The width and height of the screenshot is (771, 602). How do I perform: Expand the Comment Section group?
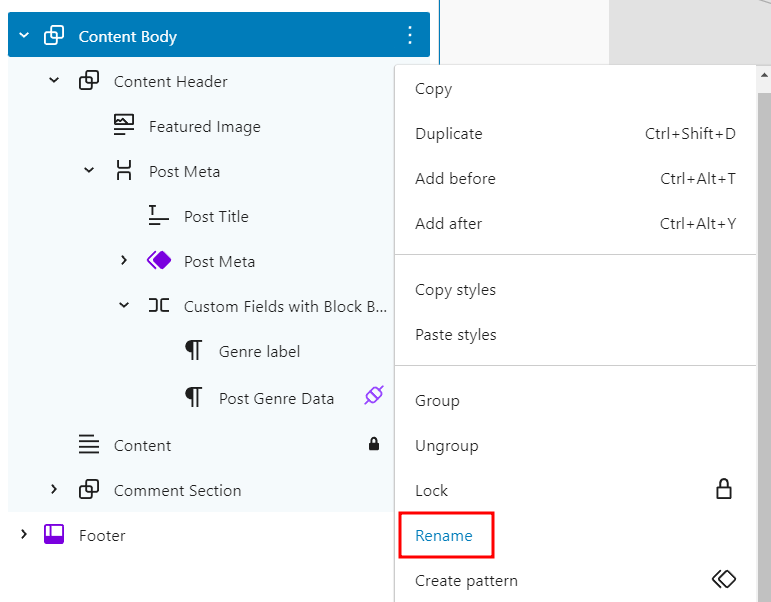54,490
